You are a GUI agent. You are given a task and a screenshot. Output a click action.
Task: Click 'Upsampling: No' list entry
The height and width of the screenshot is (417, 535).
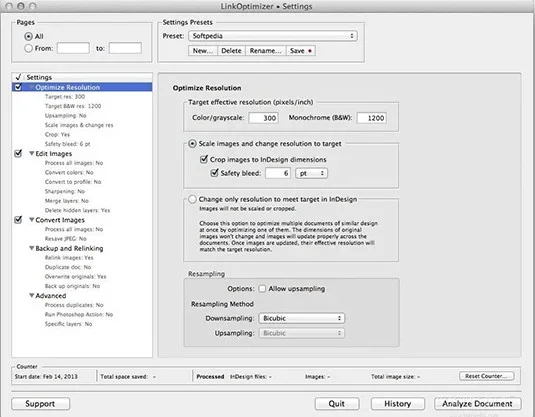[66, 116]
